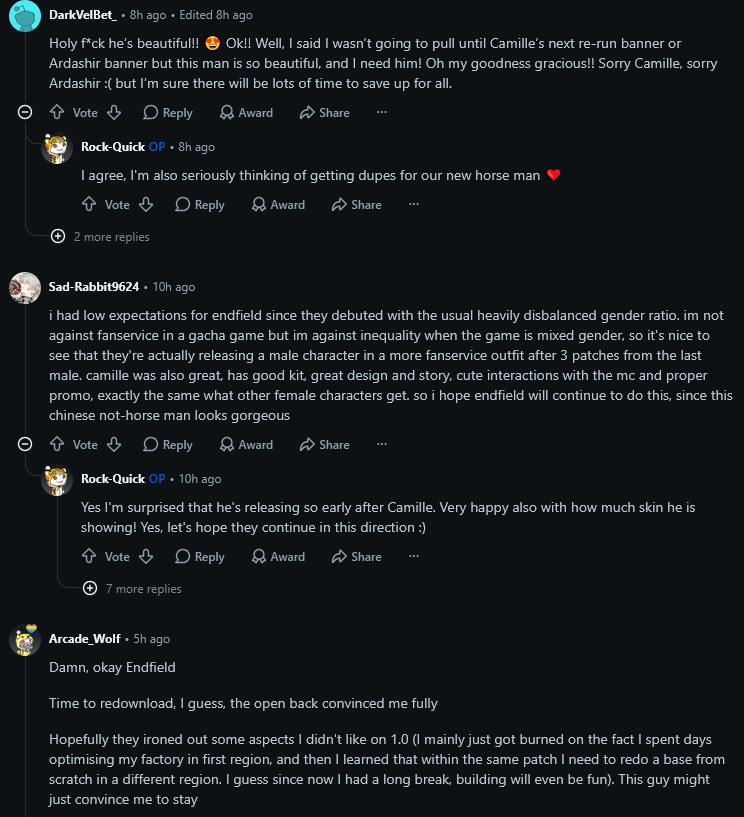Collapse DarkVelBet_'s comment thread
The width and height of the screenshot is (744, 817).
click(25, 112)
